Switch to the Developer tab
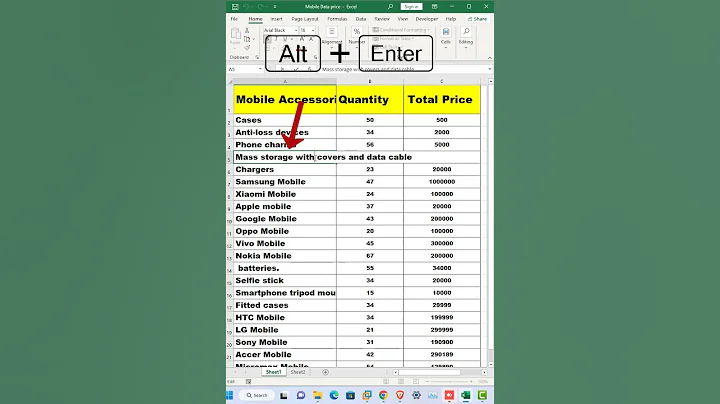The height and width of the screenshot is (404, 720). (427, 19)
